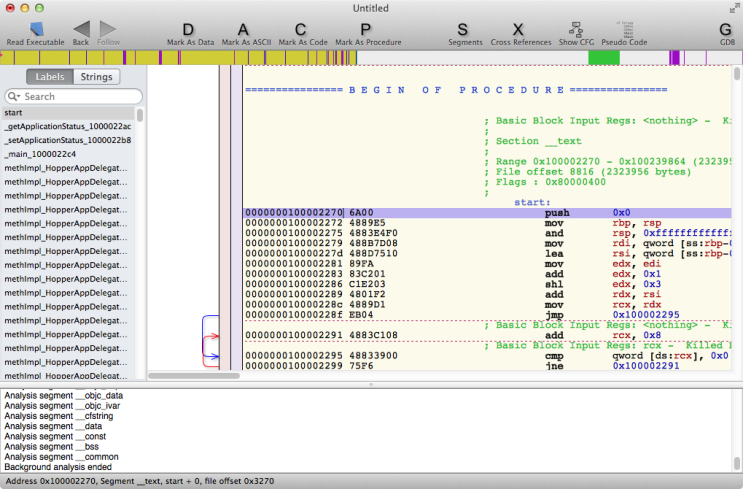Image resolution: width=743 pixels, height=489 pixels.
Task: Select the Mark As ASCII tool
Action: point(244,29)
